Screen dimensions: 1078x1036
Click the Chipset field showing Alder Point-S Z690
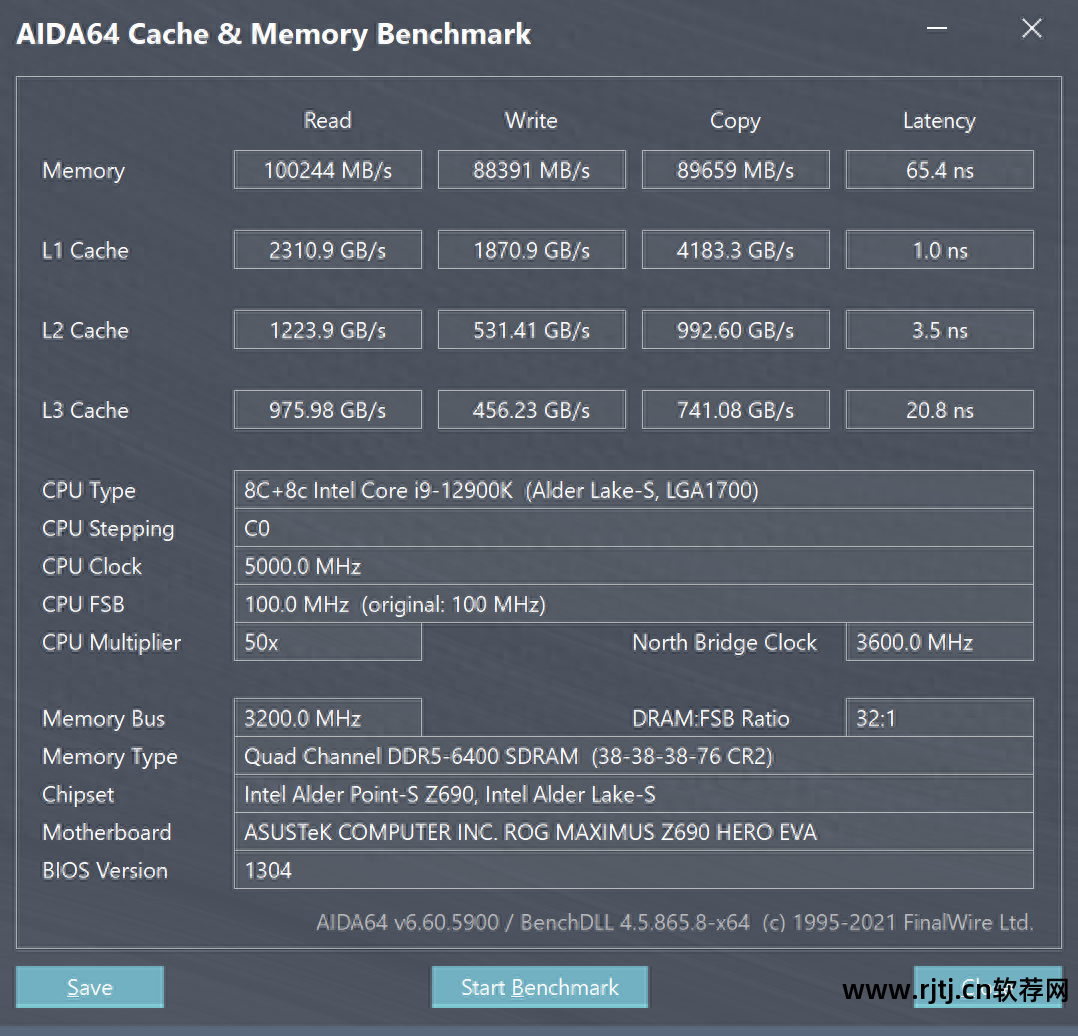tap(634, 794)
